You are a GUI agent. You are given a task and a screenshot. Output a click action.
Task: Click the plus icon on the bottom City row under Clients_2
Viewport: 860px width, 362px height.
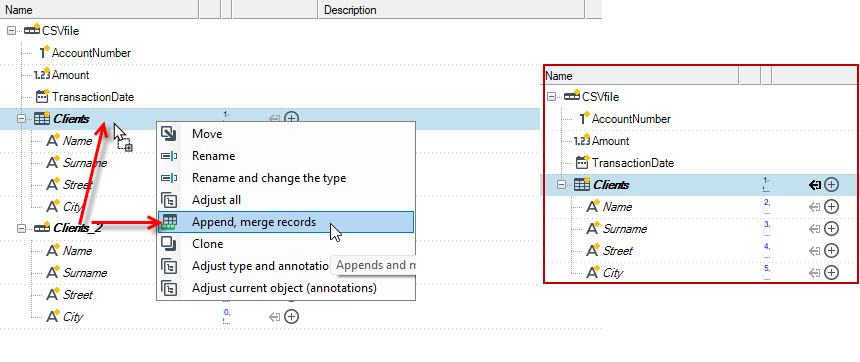pos(292,316)
